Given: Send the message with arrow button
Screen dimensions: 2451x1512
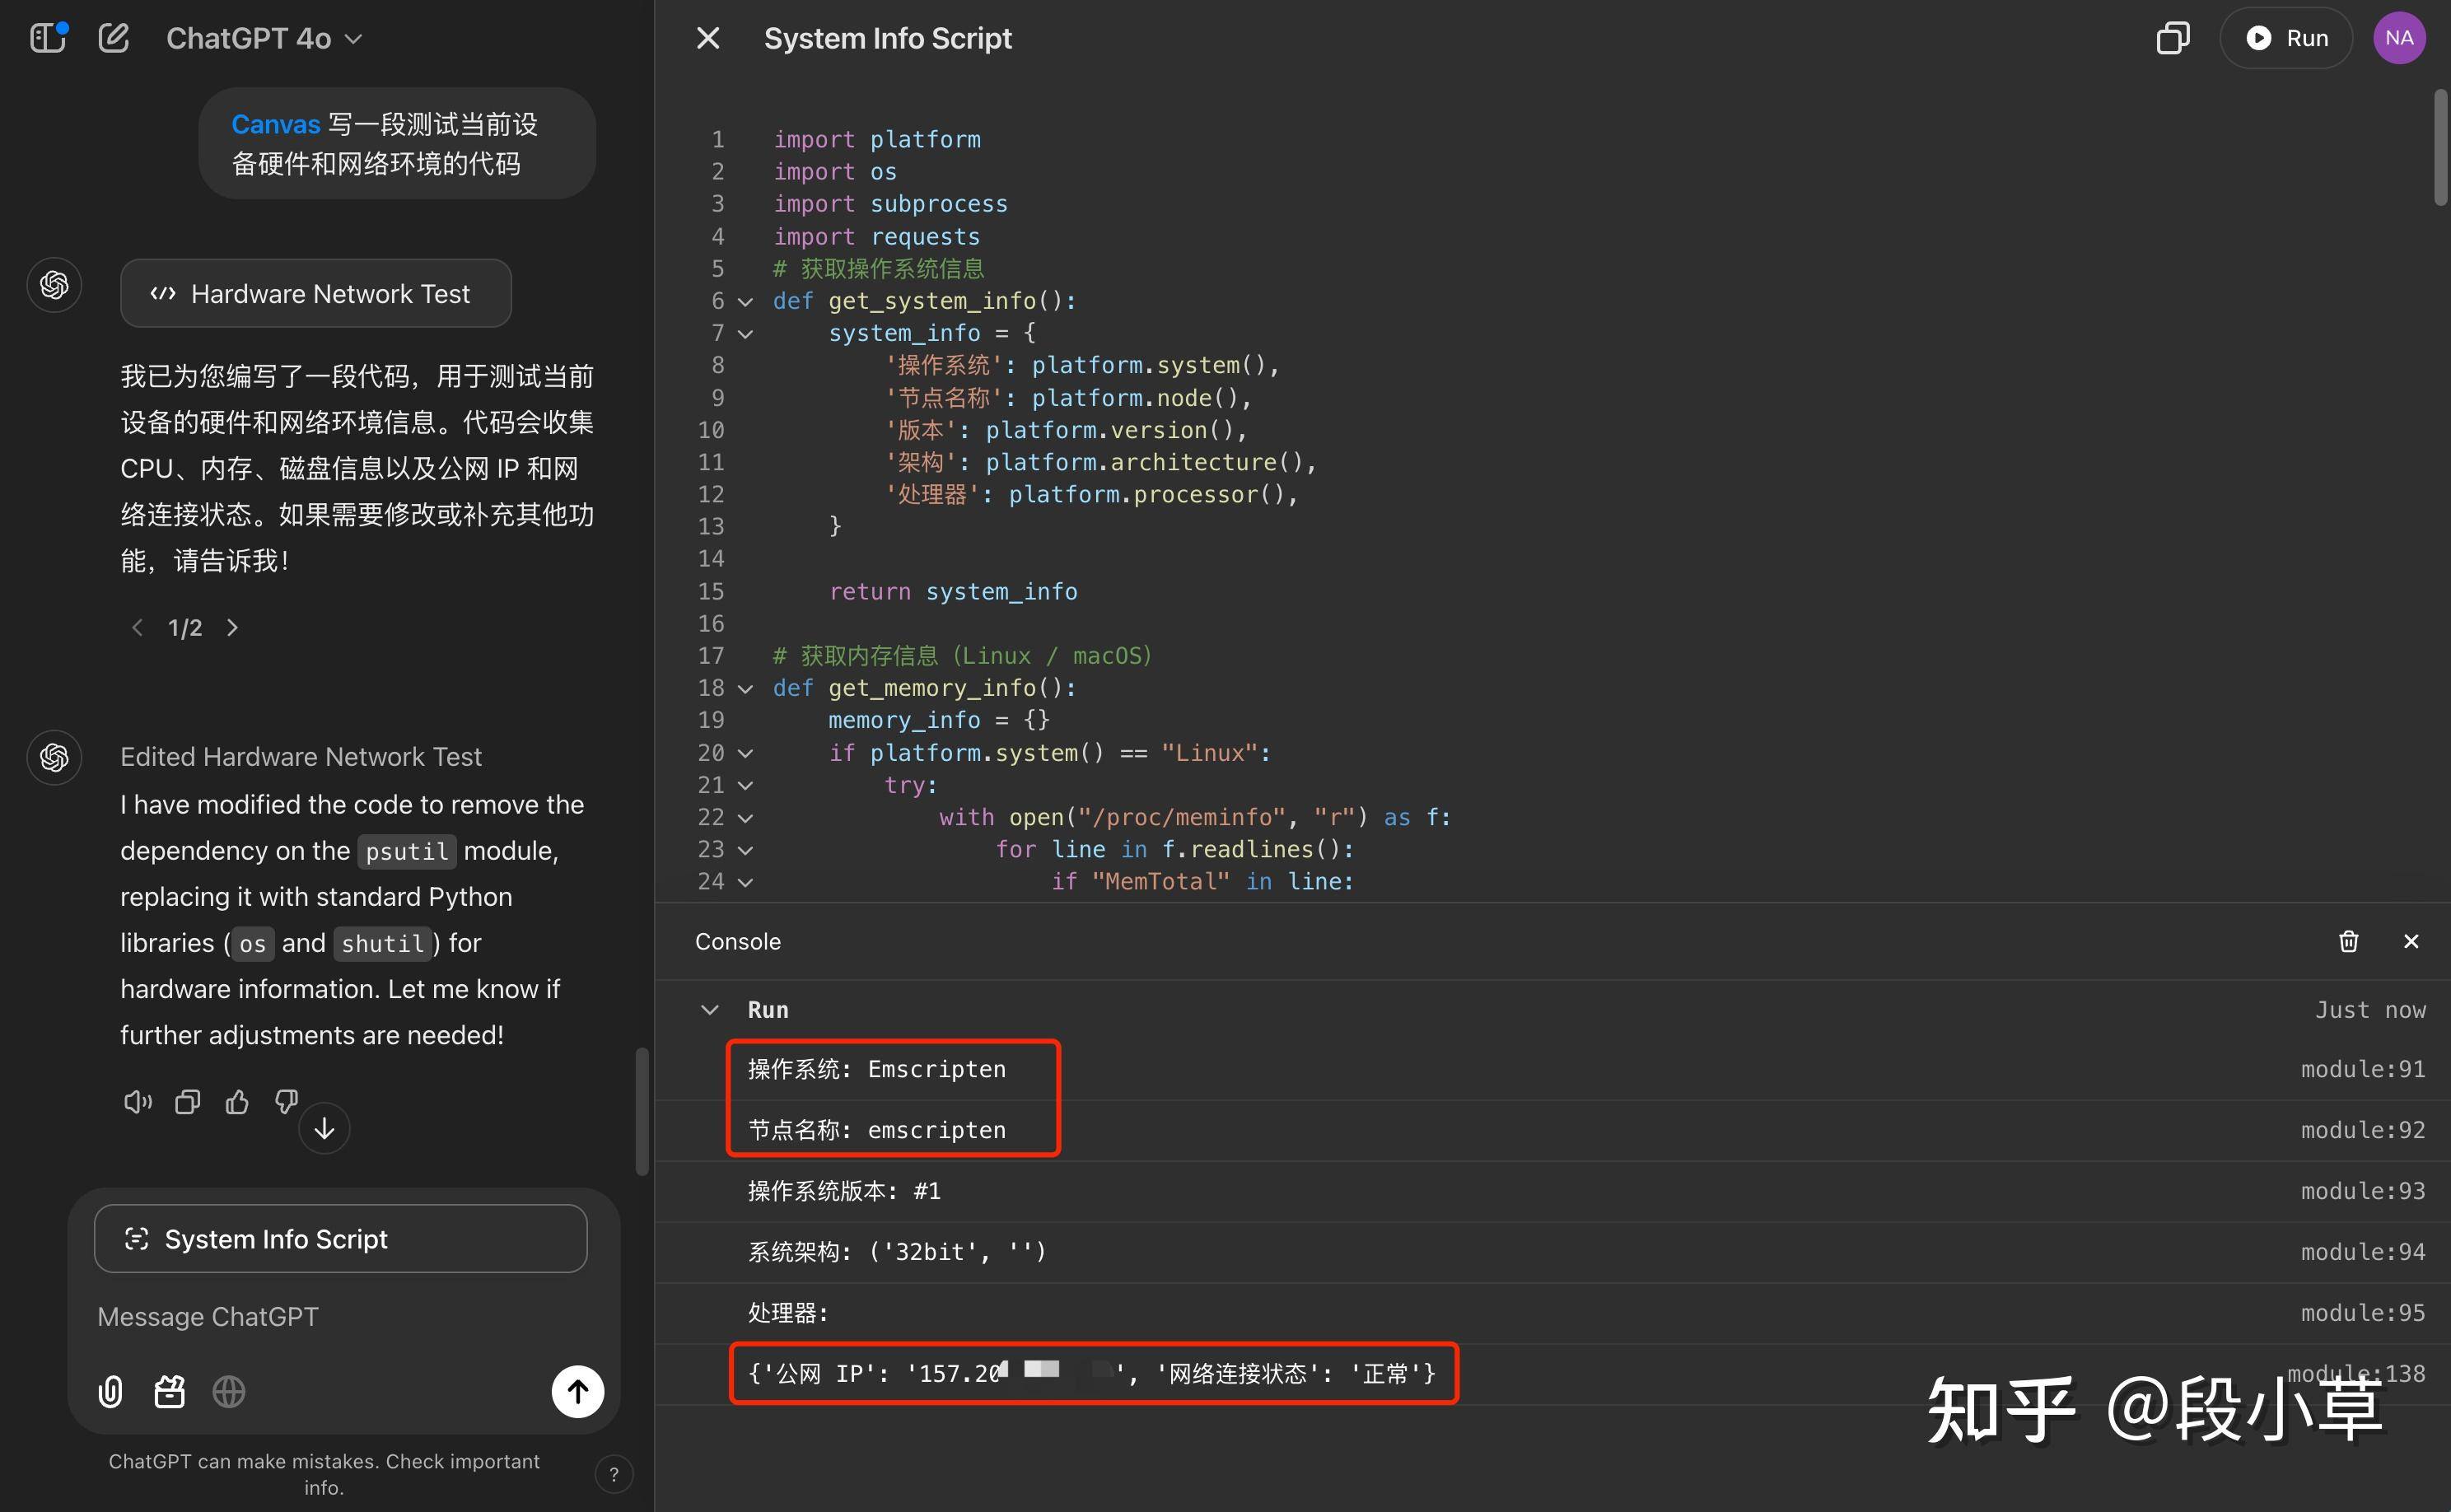Looking at the screenshot, I should point(578,1391).
